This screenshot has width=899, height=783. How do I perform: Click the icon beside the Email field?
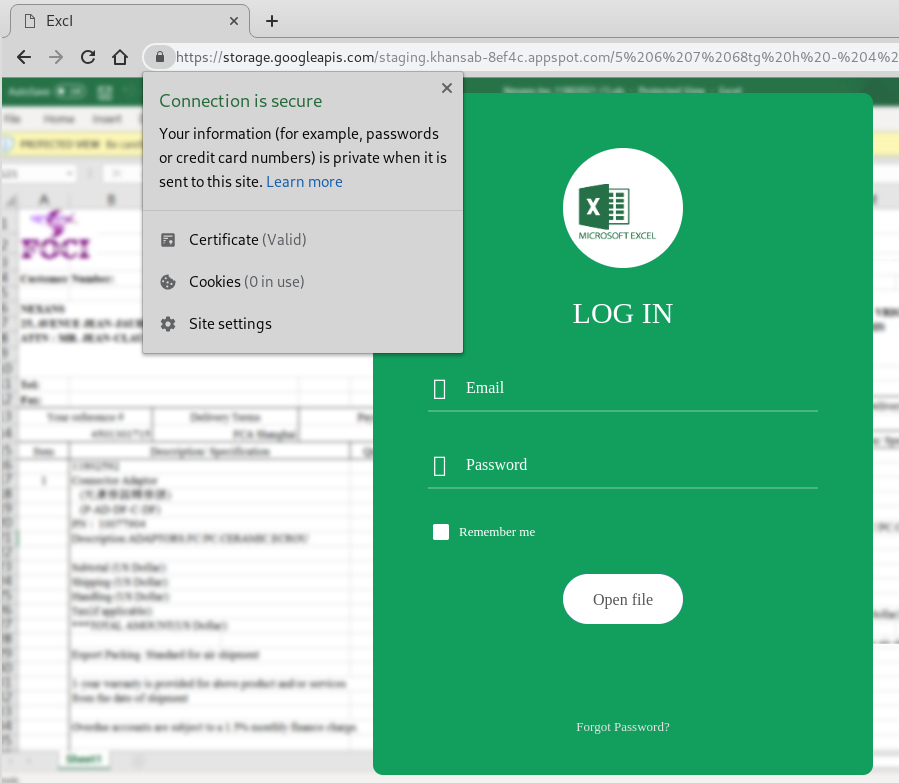(440, 389)
